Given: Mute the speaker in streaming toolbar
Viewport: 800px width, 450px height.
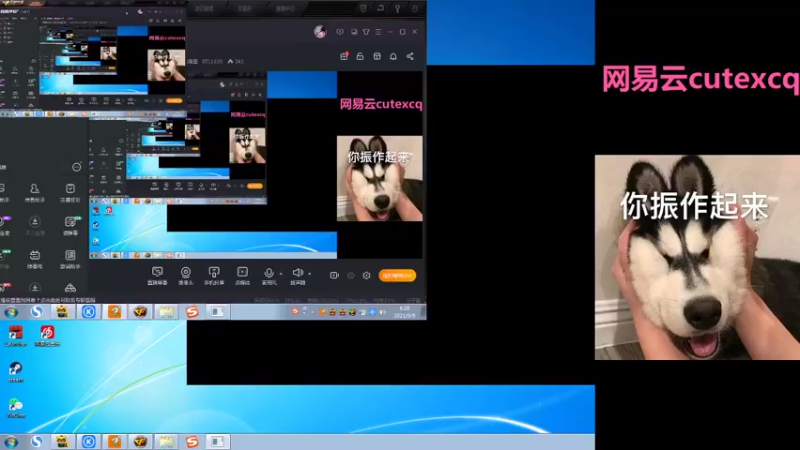Looking at the screenshot, I should [x=297, y=273].
